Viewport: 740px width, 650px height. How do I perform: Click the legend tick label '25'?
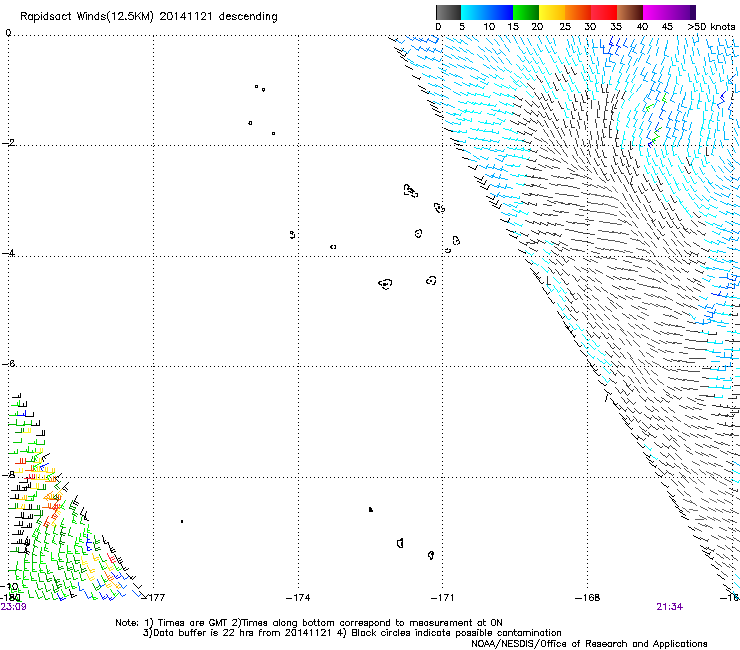[x=565, y=27]
